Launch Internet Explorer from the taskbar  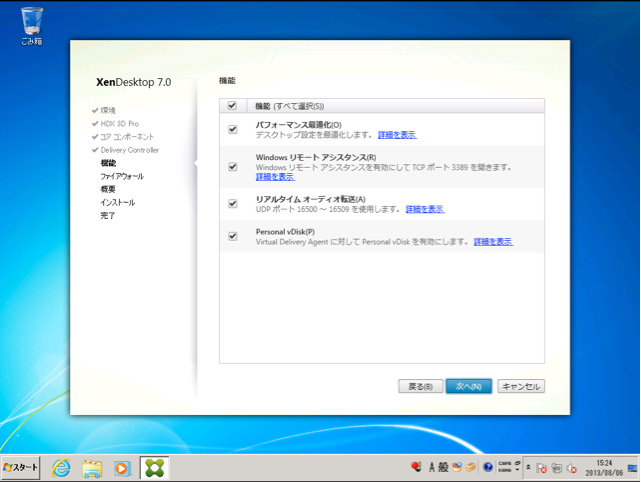(x=61, y=468)
